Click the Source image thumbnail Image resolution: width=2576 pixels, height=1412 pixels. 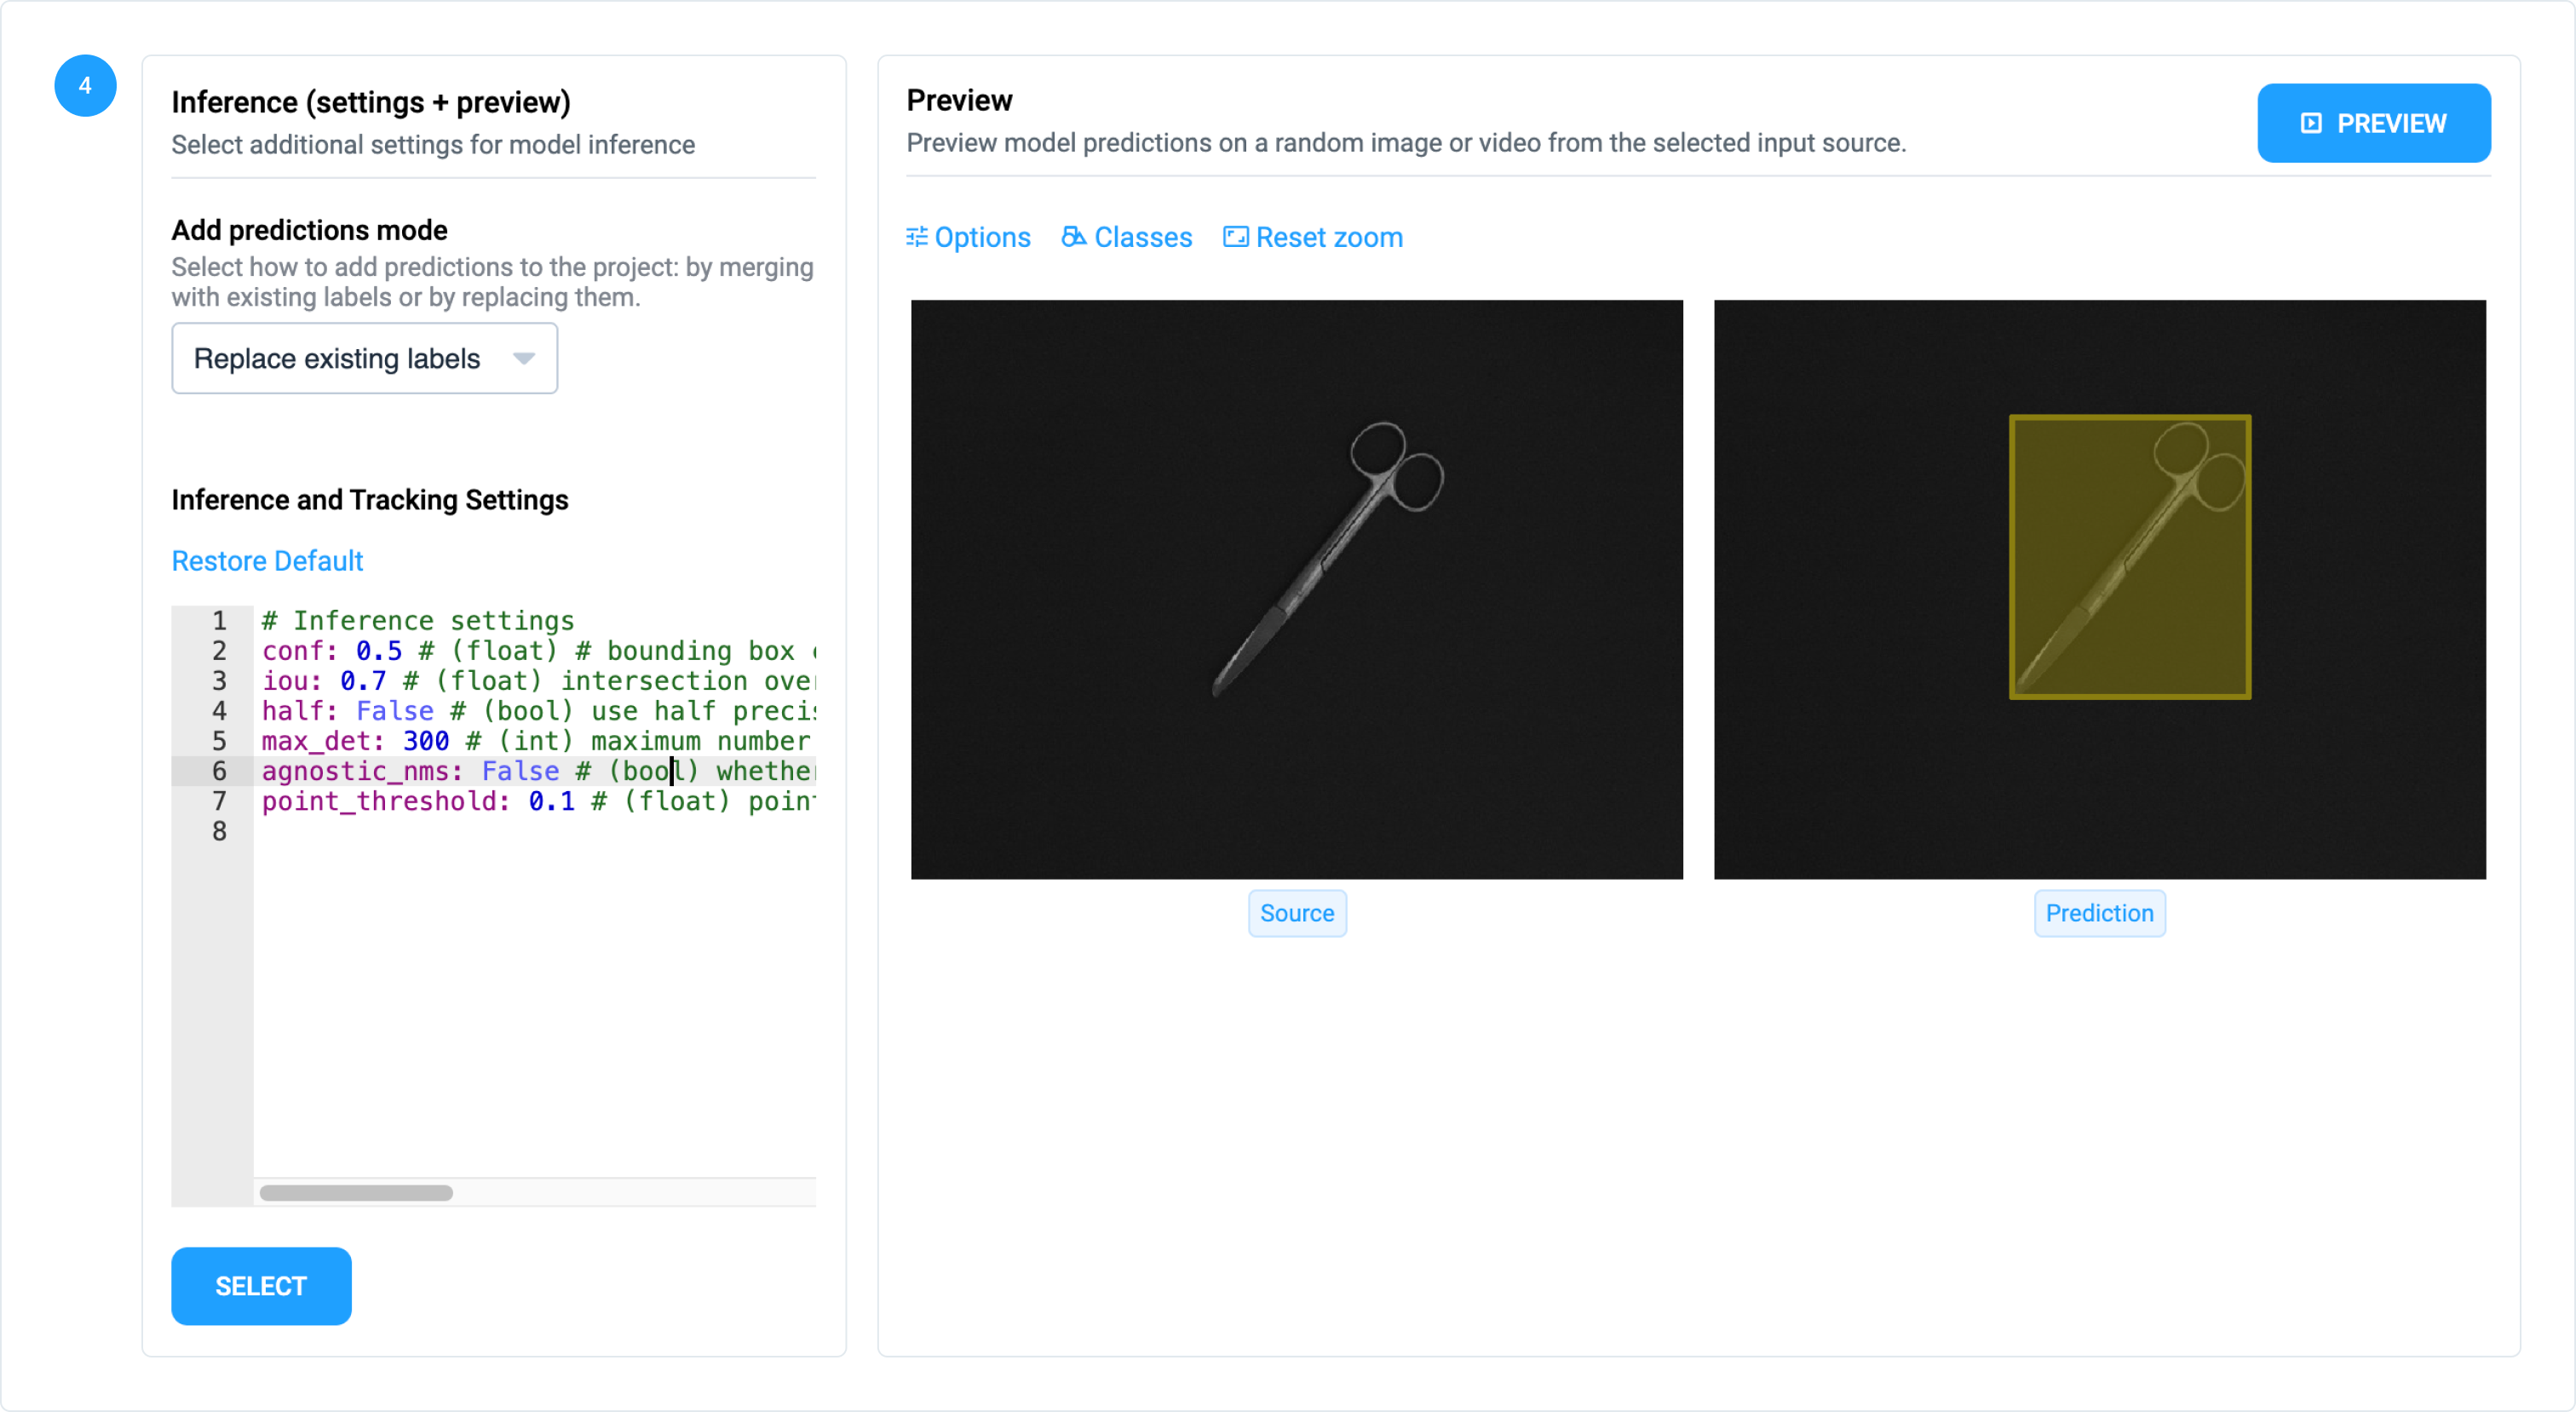pos(1296,589)
